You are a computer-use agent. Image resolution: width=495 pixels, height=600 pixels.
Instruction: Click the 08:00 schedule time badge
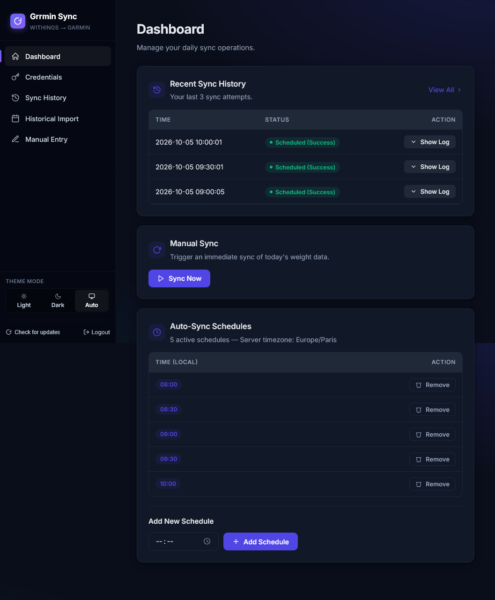(x=169, y=385)
